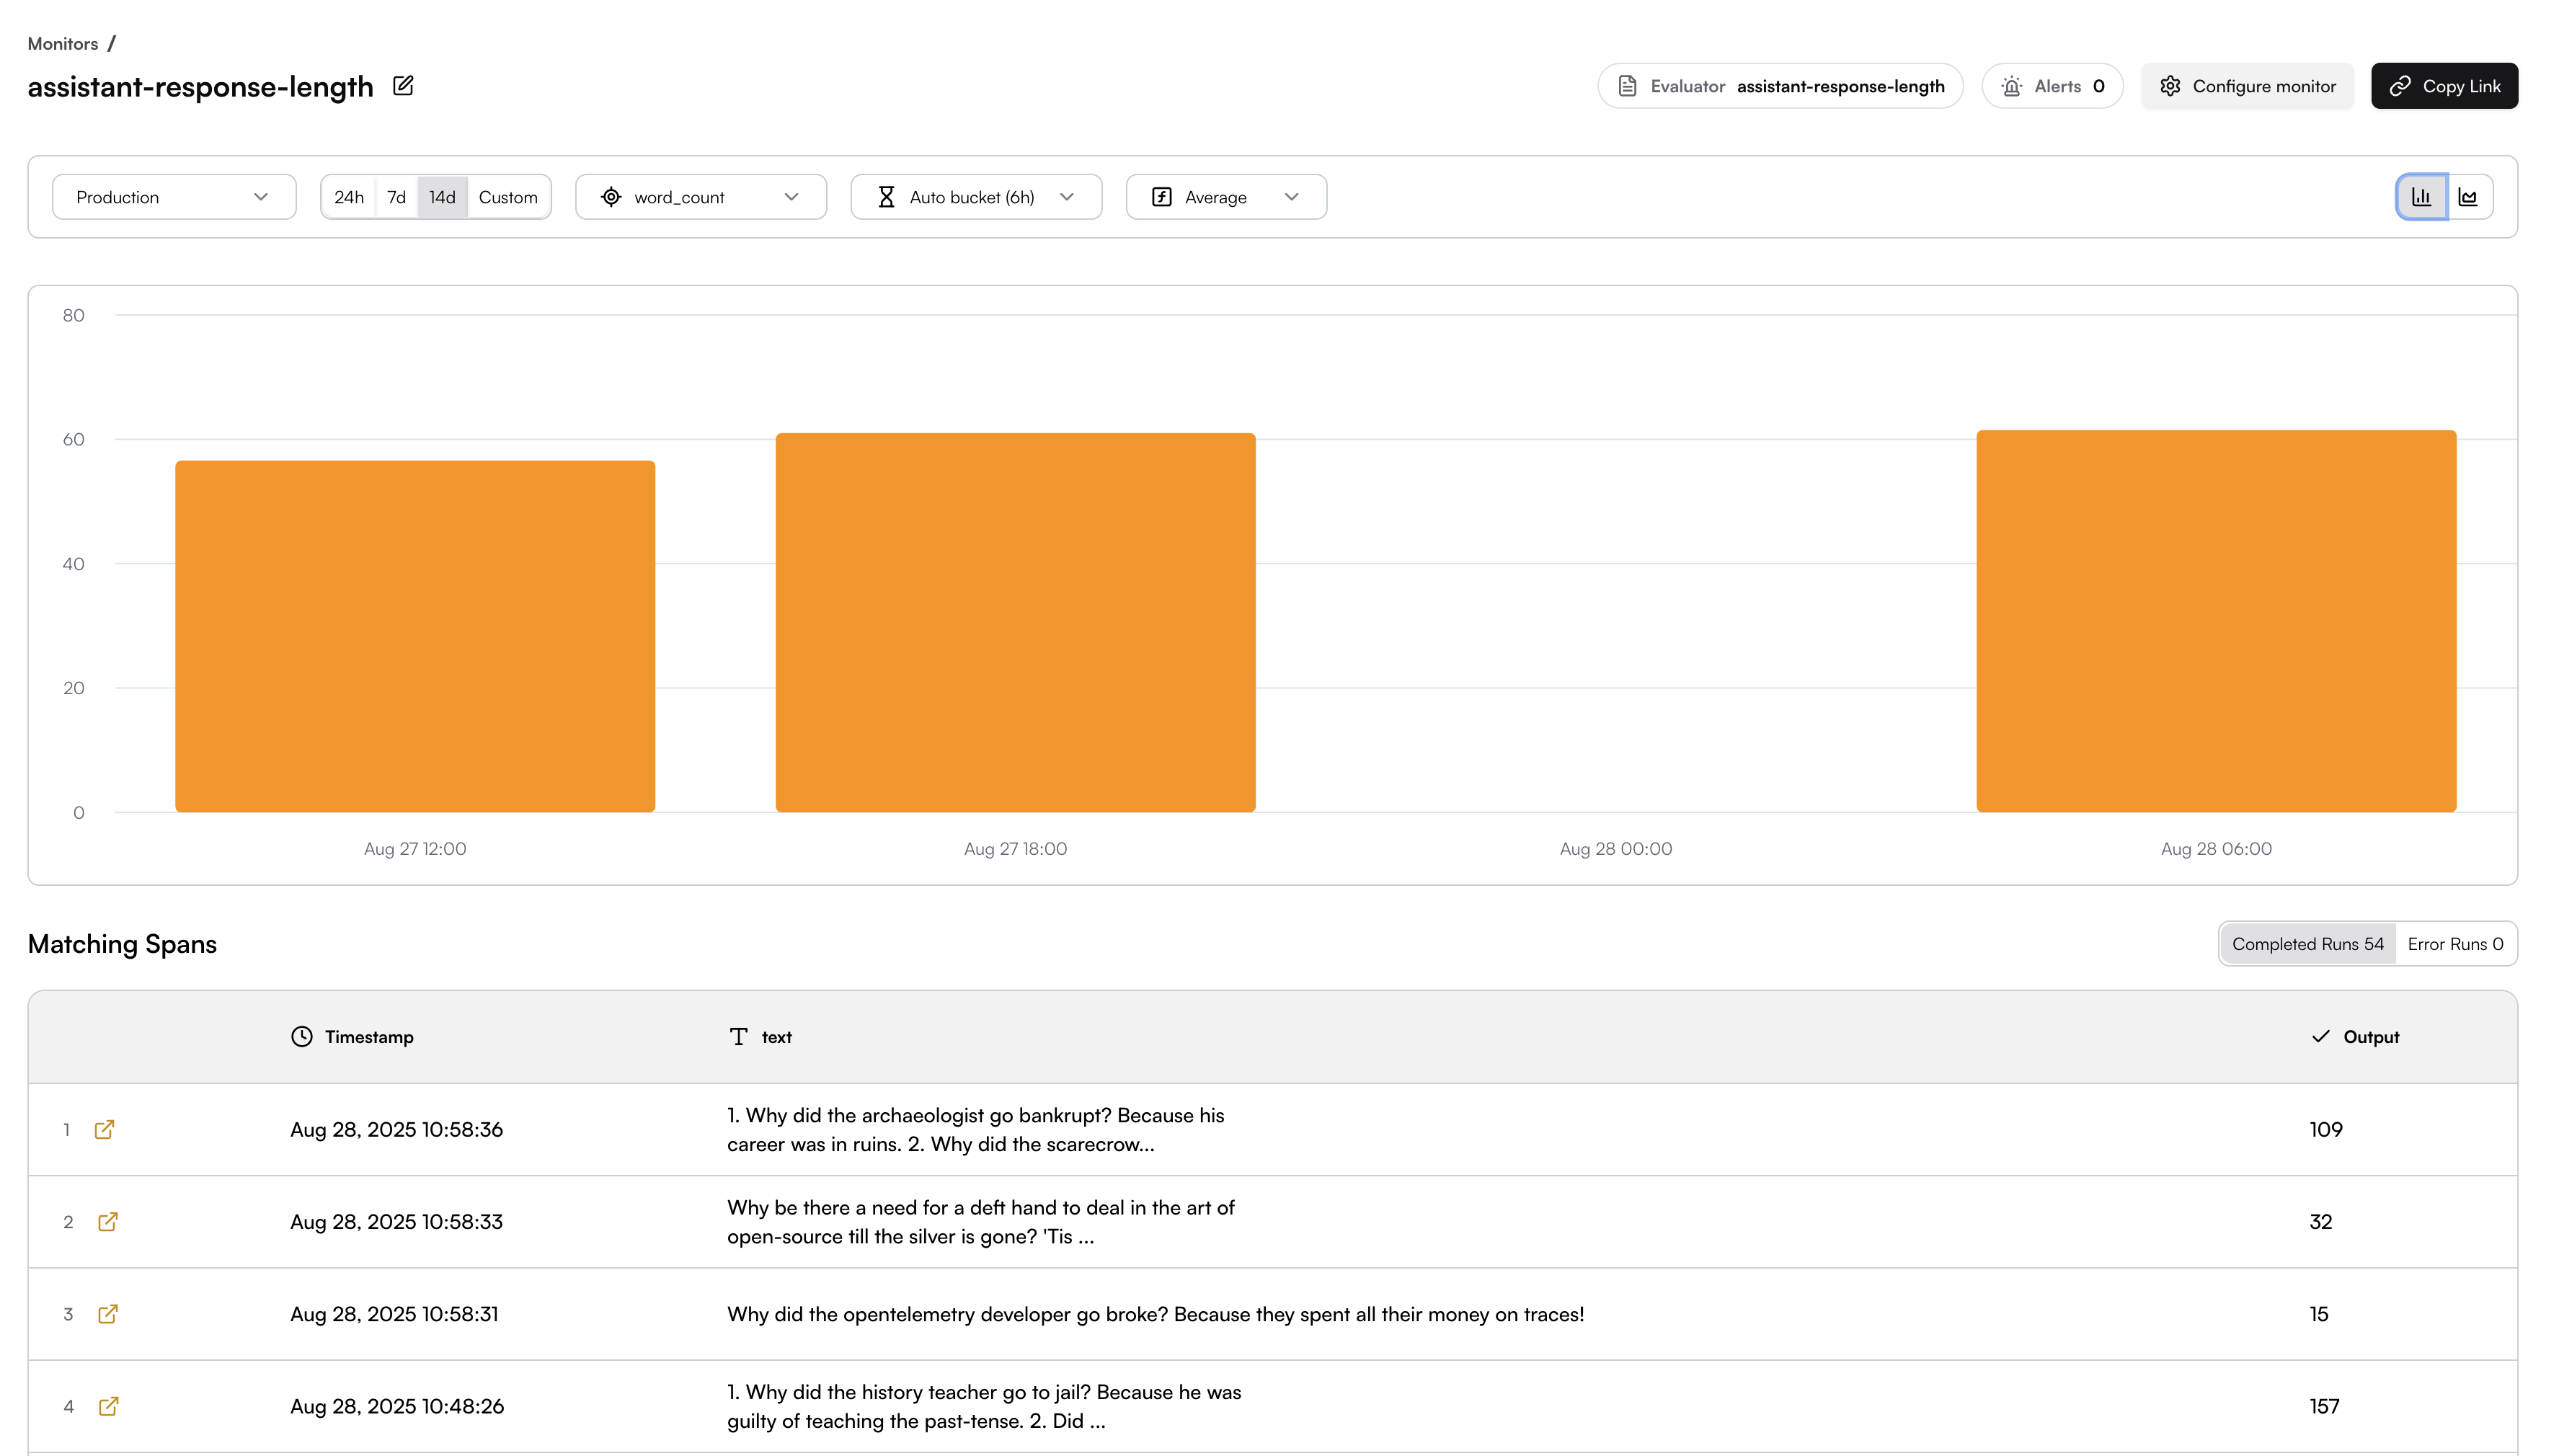2559x1456 pixels.
Task: Open span 1 external link icon
Action: tap(104, 1129)
